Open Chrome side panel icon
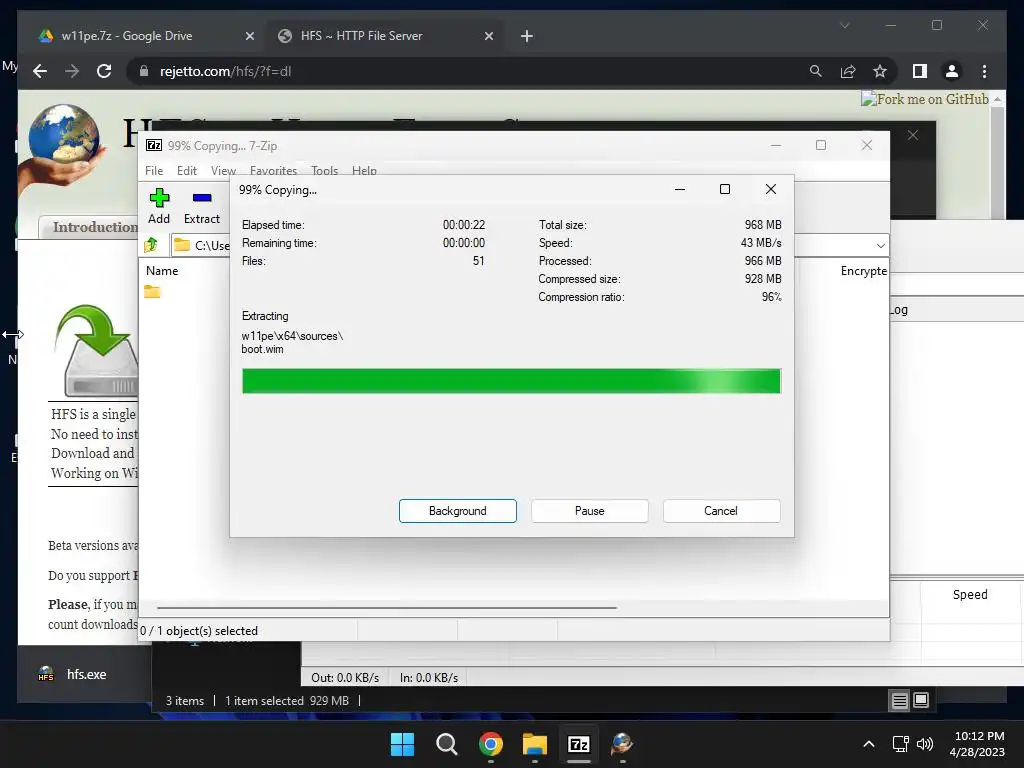1024x768 pixels. pyautogui.click(x=920, y=71)
